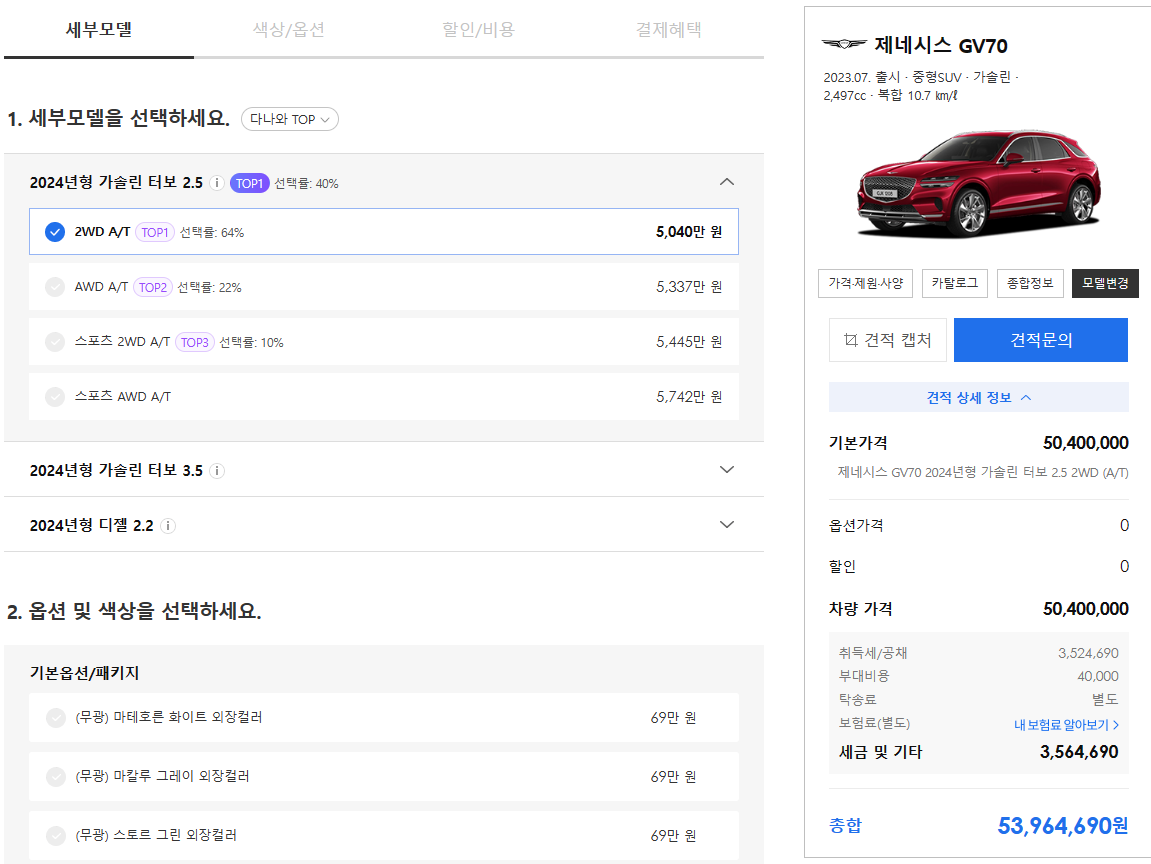
Task: Select the 2WD A/T radio check
Action: tap(55, 232)
